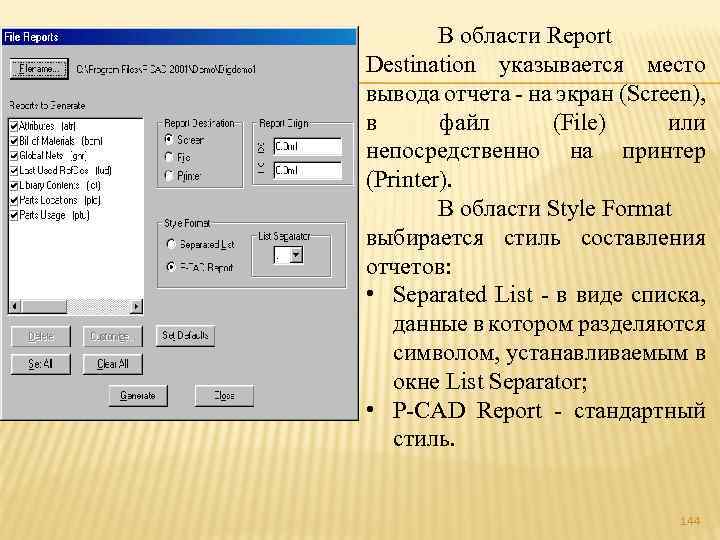Choose P-CAD Report style option
This screenshot has width=720, height=540.
[171, 267]
